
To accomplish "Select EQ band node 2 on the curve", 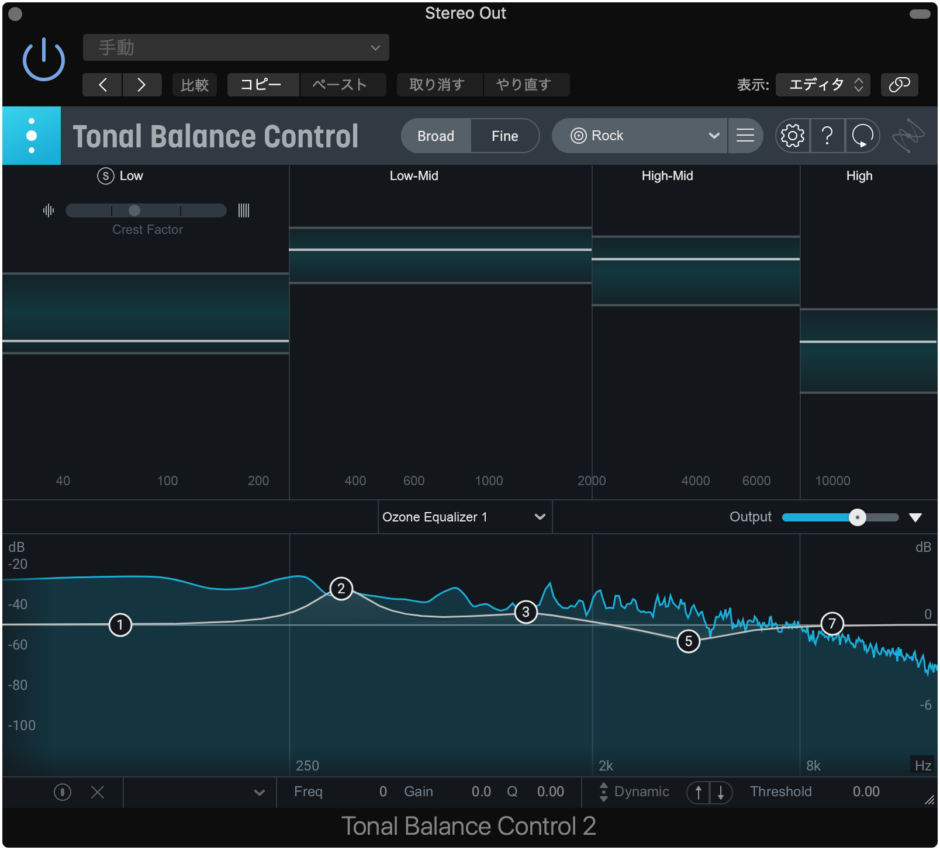I will click(341, 589).
